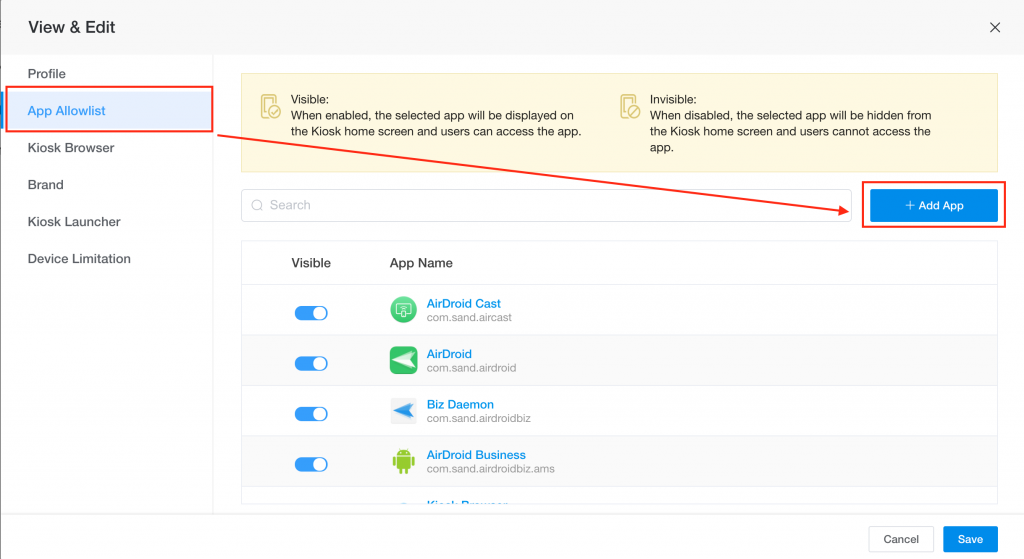
Task: Click package name com.sand.aircast
Action: point(469,317)
